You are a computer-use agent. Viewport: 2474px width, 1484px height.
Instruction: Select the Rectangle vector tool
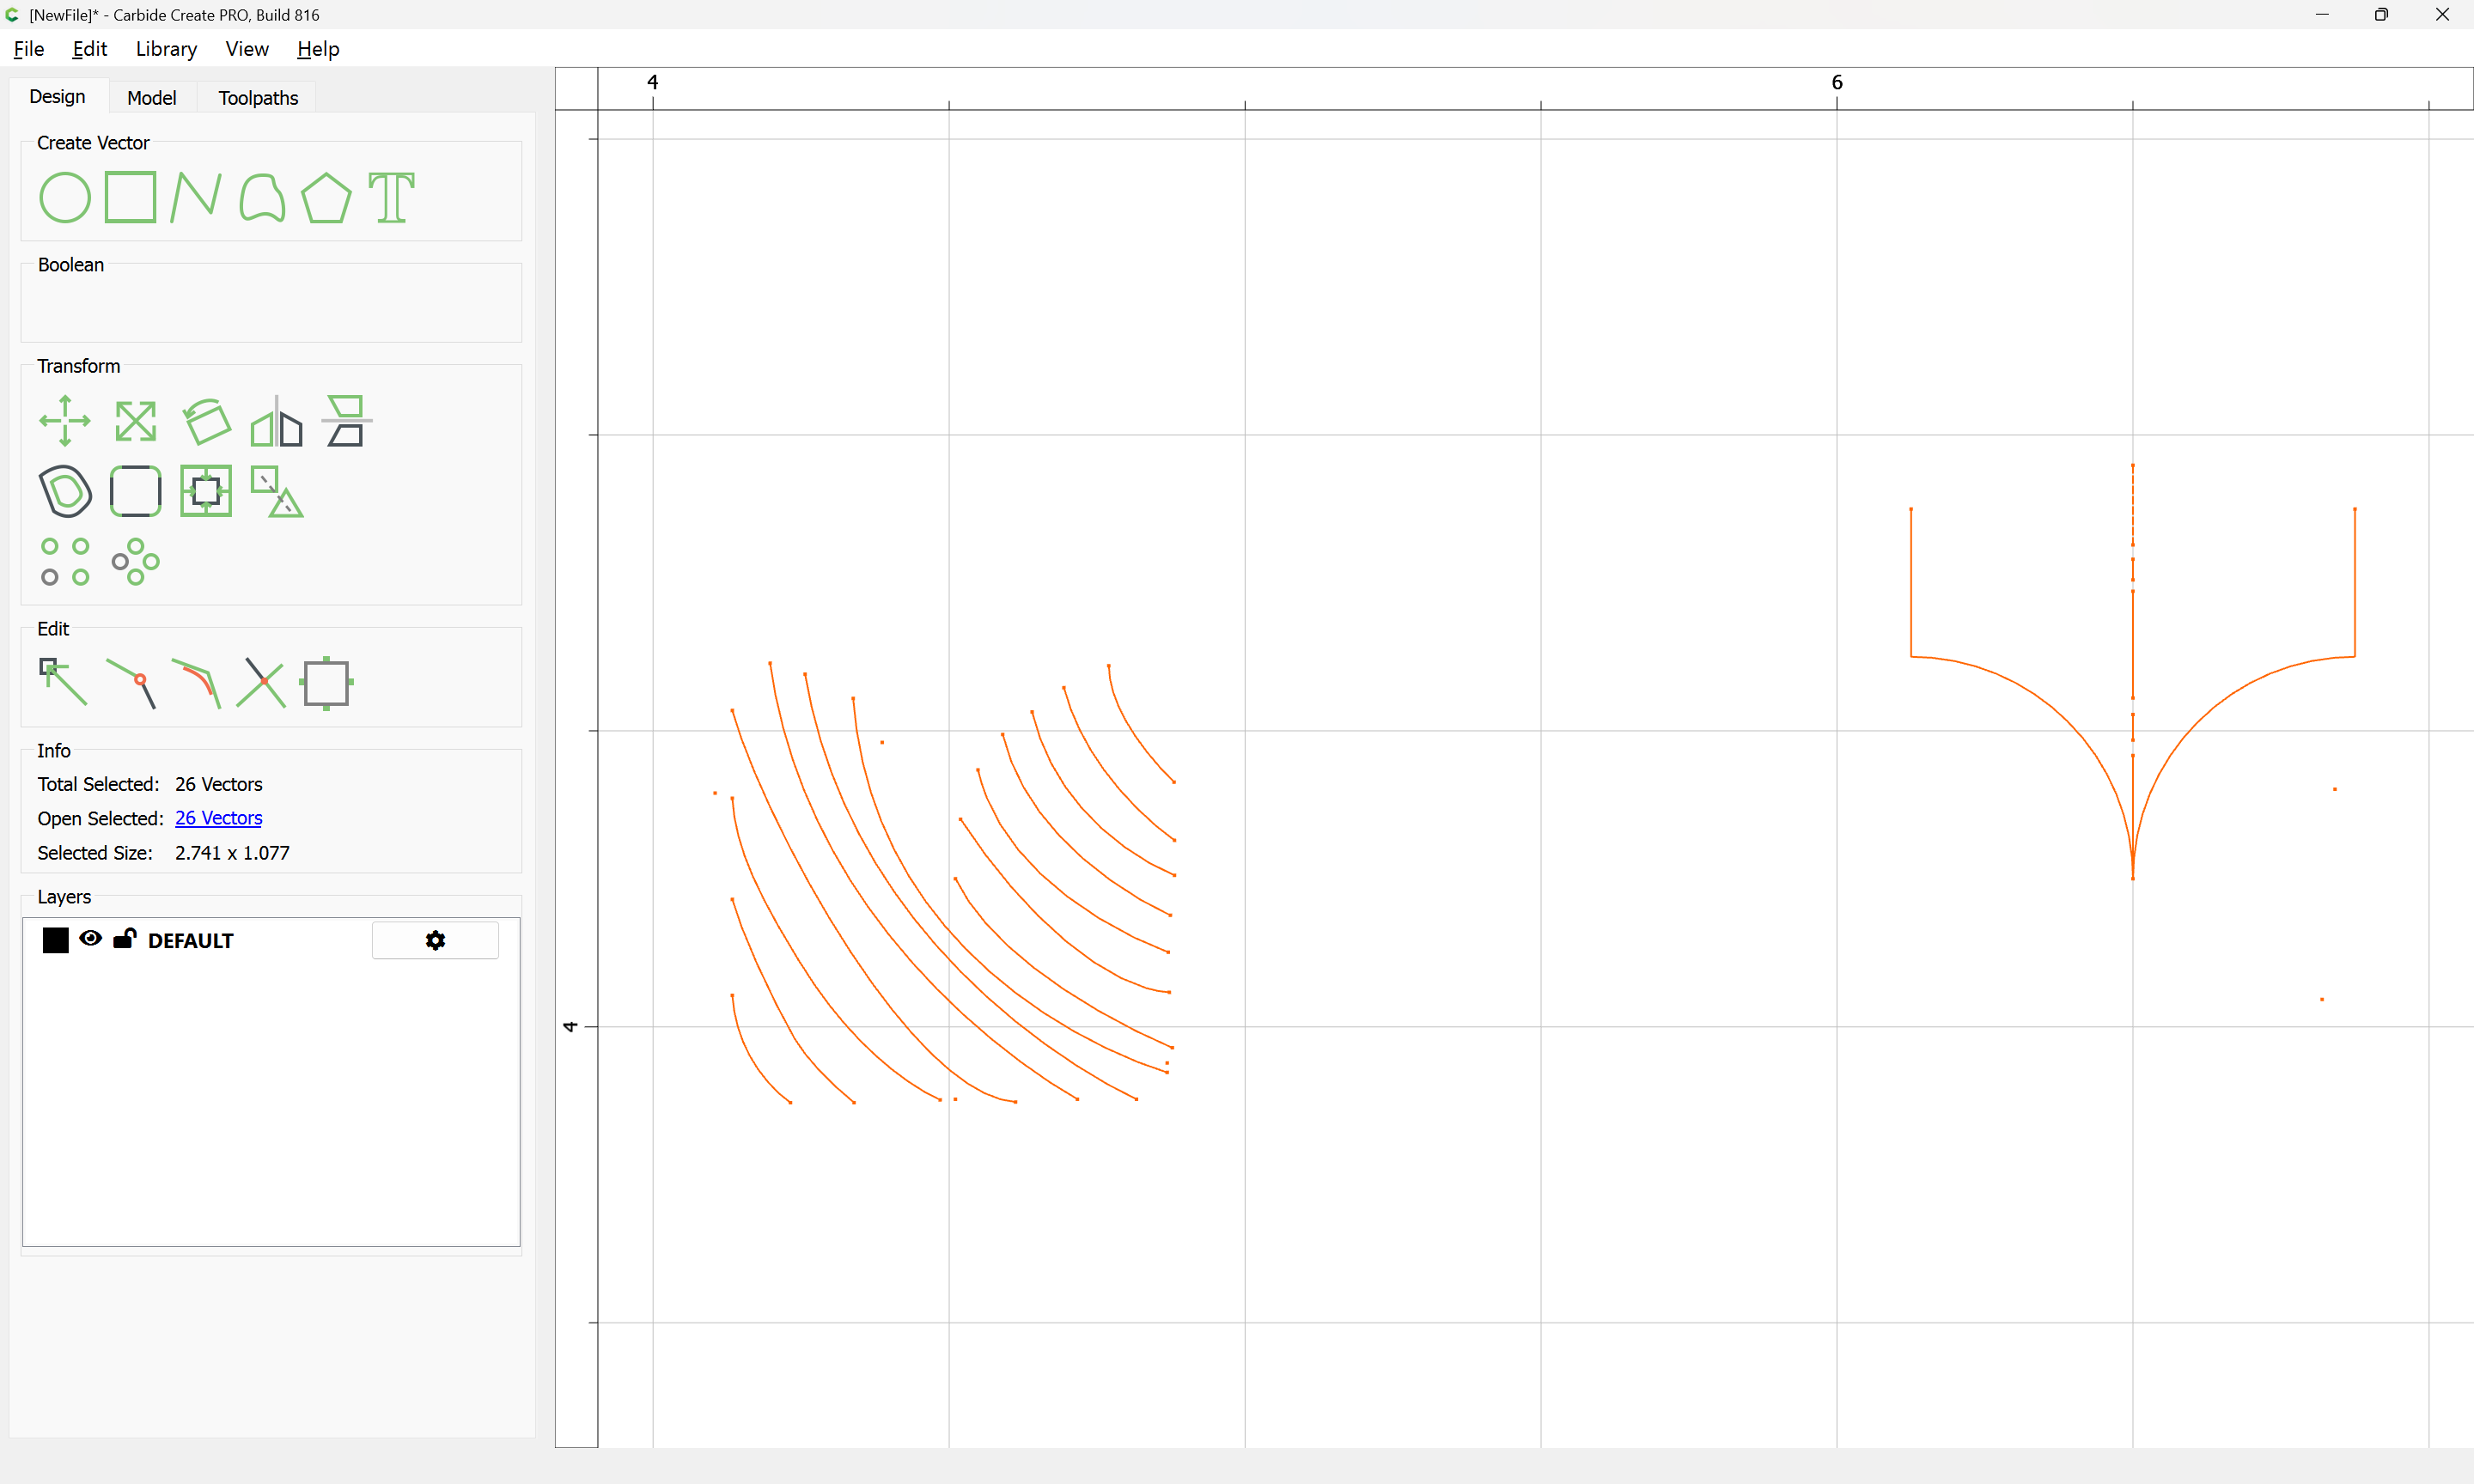coord(130,197)
